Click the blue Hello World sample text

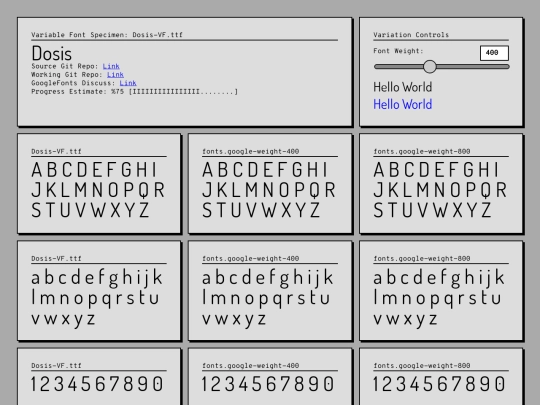(x=403, y=104)
